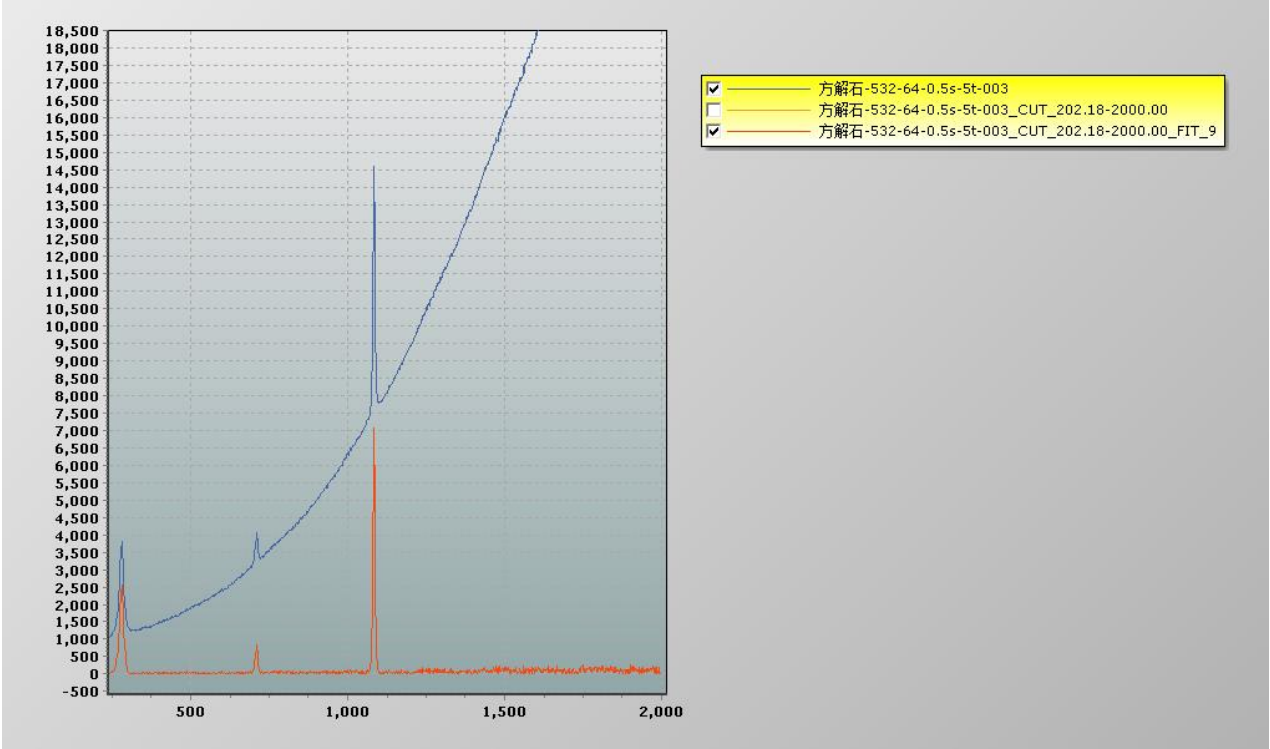Click the 1,000 label on the x-axis

[x=347, y=711]
